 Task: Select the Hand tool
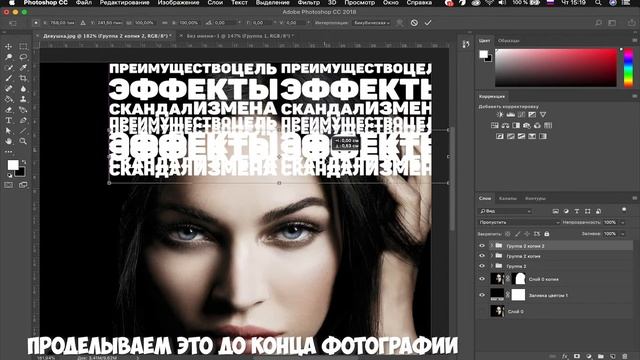(9, 141)
